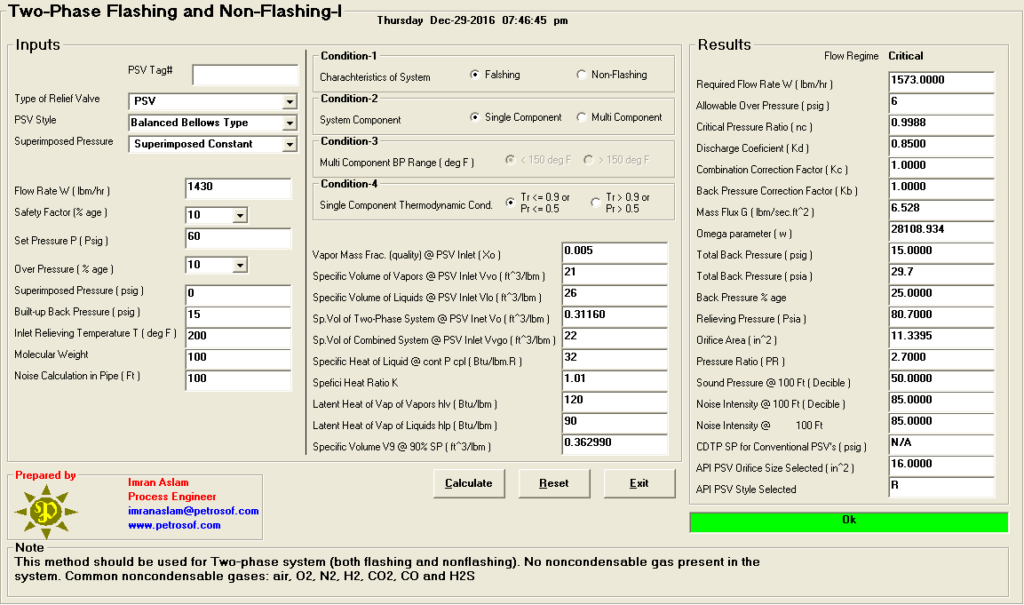
Task: Click the Calculate button
Action: click(x=468, y=483)
